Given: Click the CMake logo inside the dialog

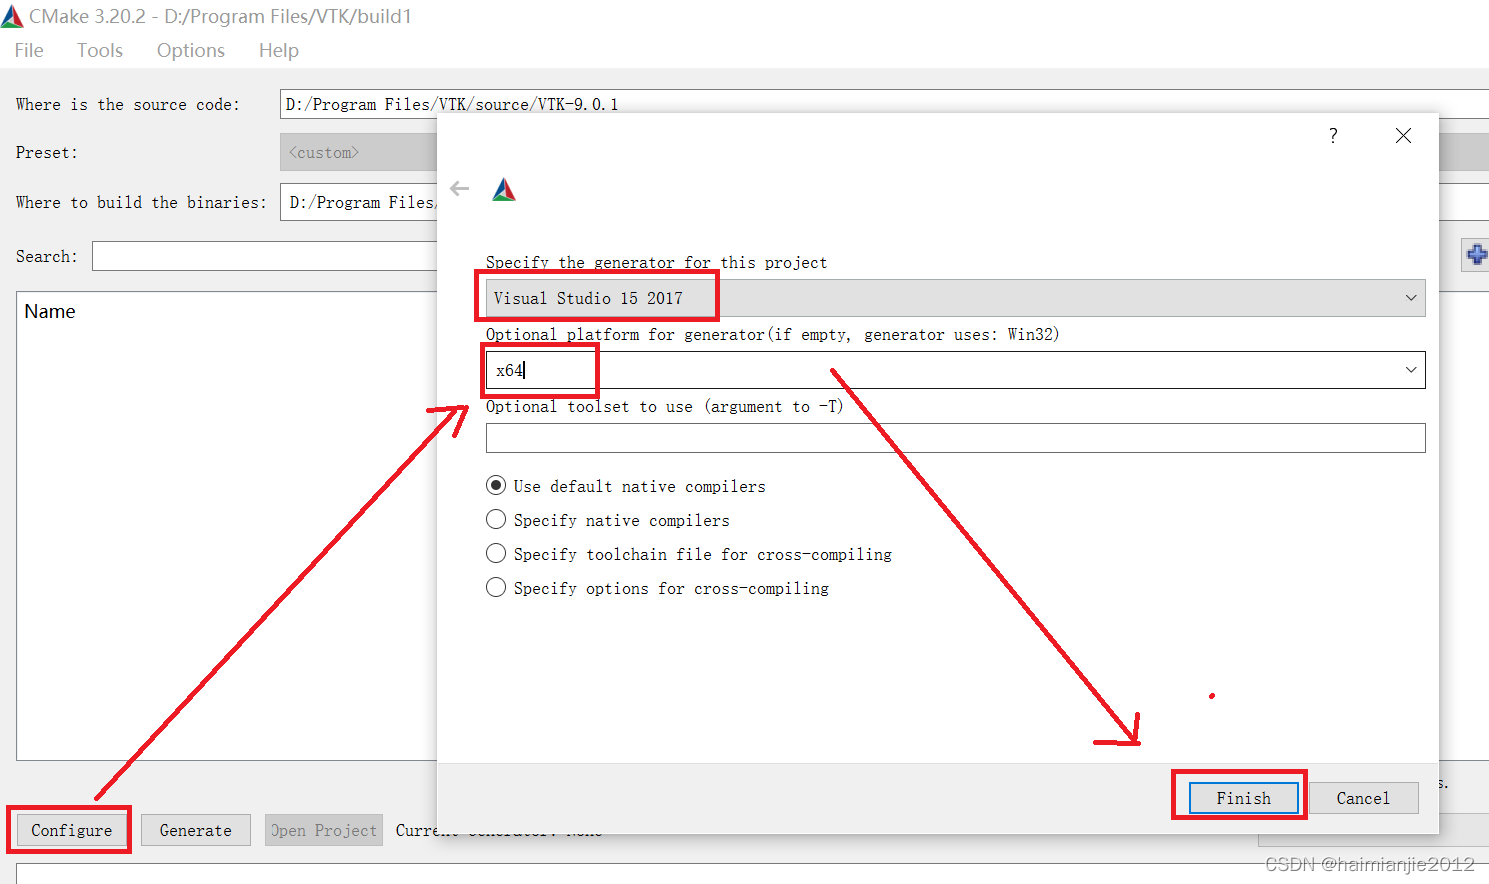Looking at the screenshot, I should tap(504, 189).
